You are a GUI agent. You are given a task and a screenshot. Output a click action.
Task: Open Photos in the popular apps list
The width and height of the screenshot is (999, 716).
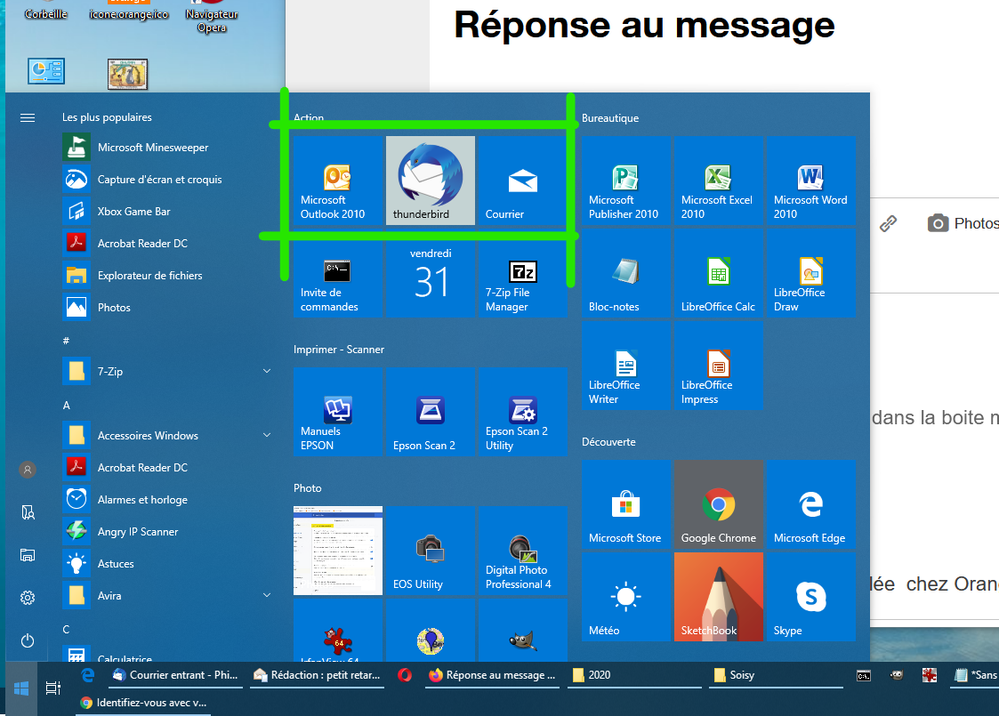point(169,307)
